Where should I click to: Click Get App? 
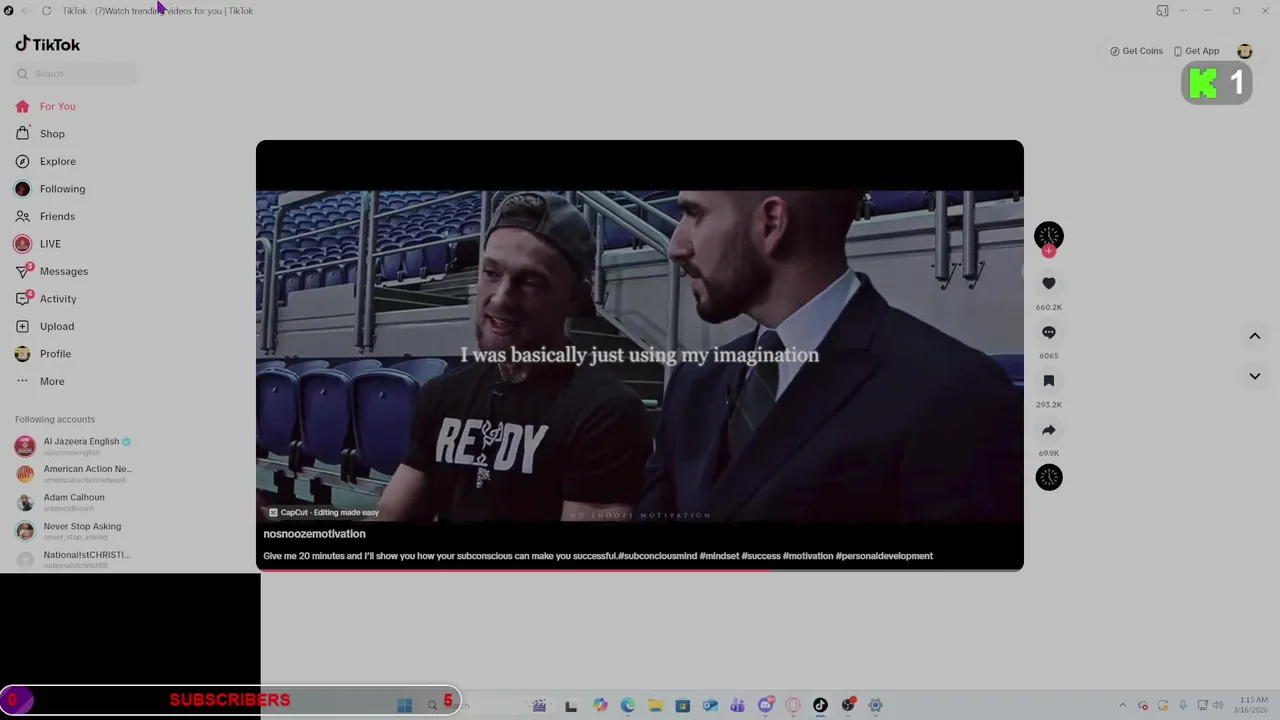pos(1196,51)
